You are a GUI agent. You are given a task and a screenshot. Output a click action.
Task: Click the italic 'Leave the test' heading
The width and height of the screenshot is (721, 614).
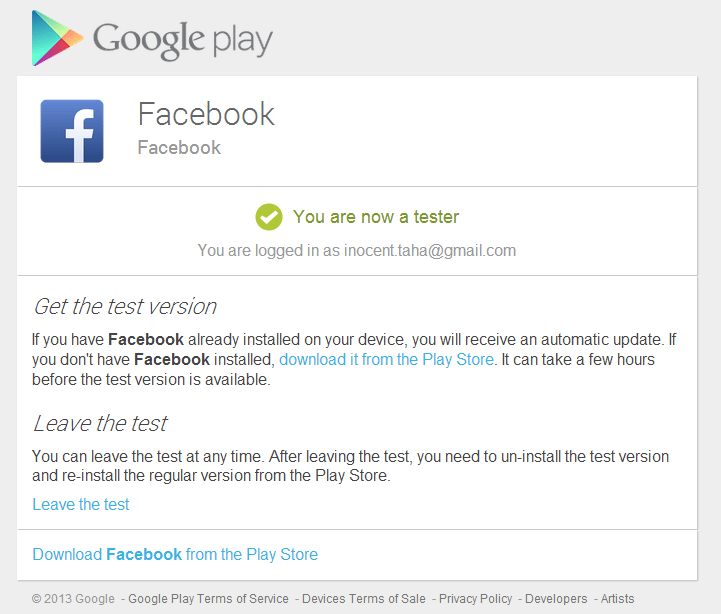point(100,423)
